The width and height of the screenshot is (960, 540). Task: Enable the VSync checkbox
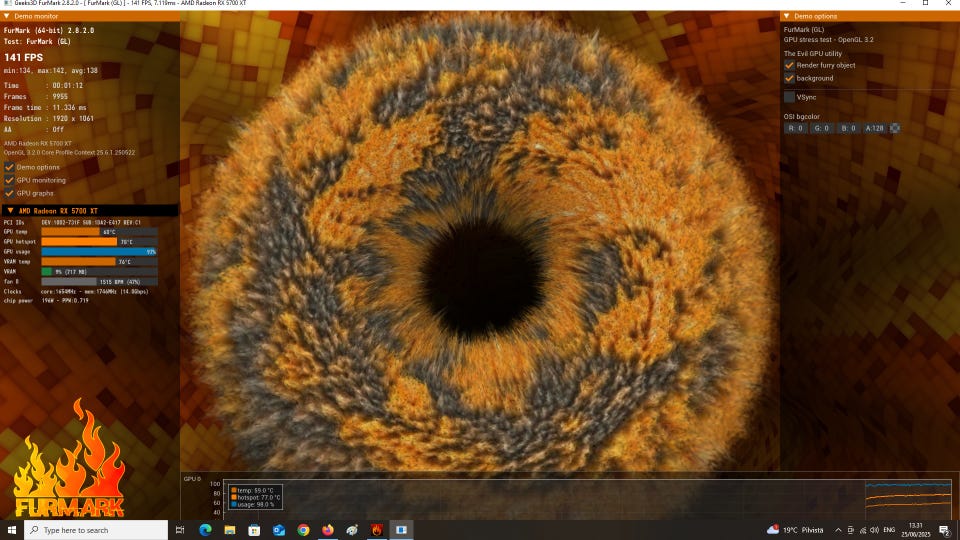click(789, 97)
